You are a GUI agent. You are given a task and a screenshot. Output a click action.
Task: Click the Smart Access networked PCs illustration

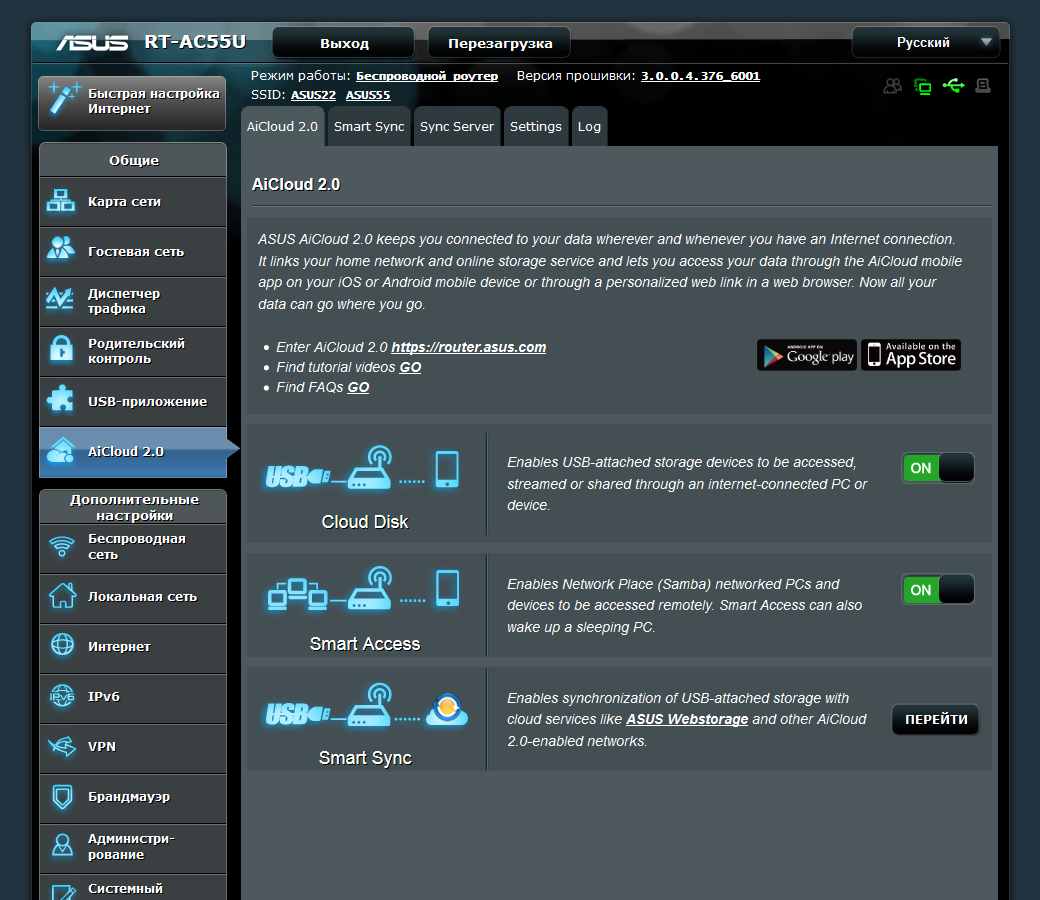click(x=363, y=589)
